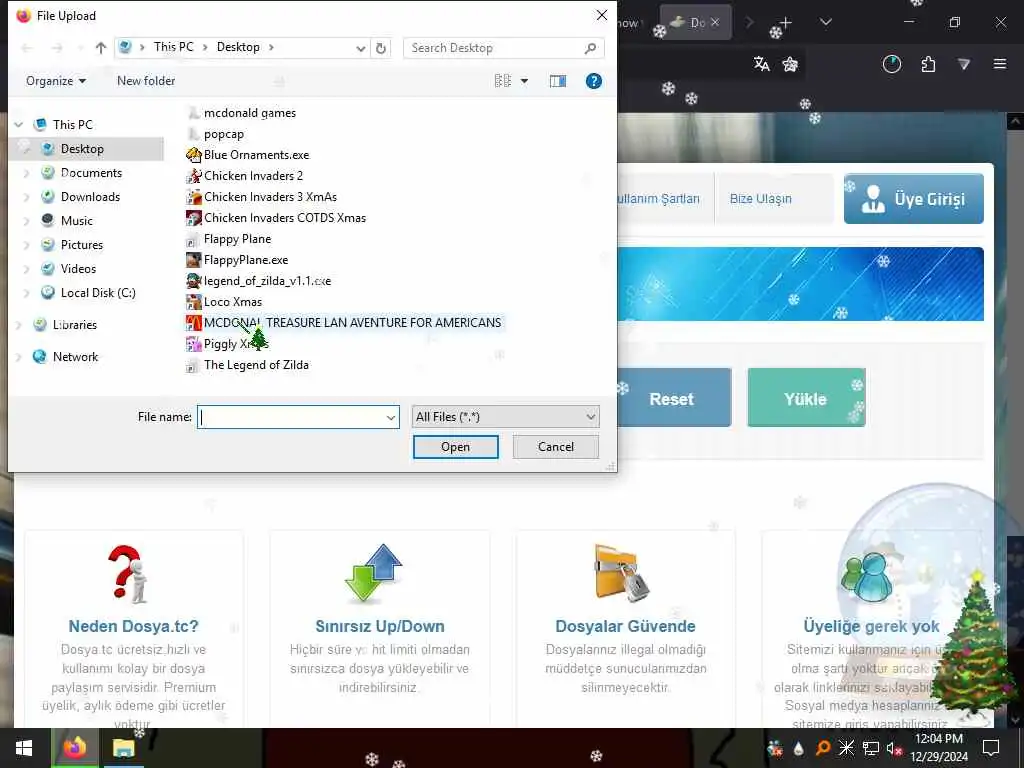The width and height of the screenshot is (1024, 768).
Task: Click the Search Desktop field
Action: [504, 48]
